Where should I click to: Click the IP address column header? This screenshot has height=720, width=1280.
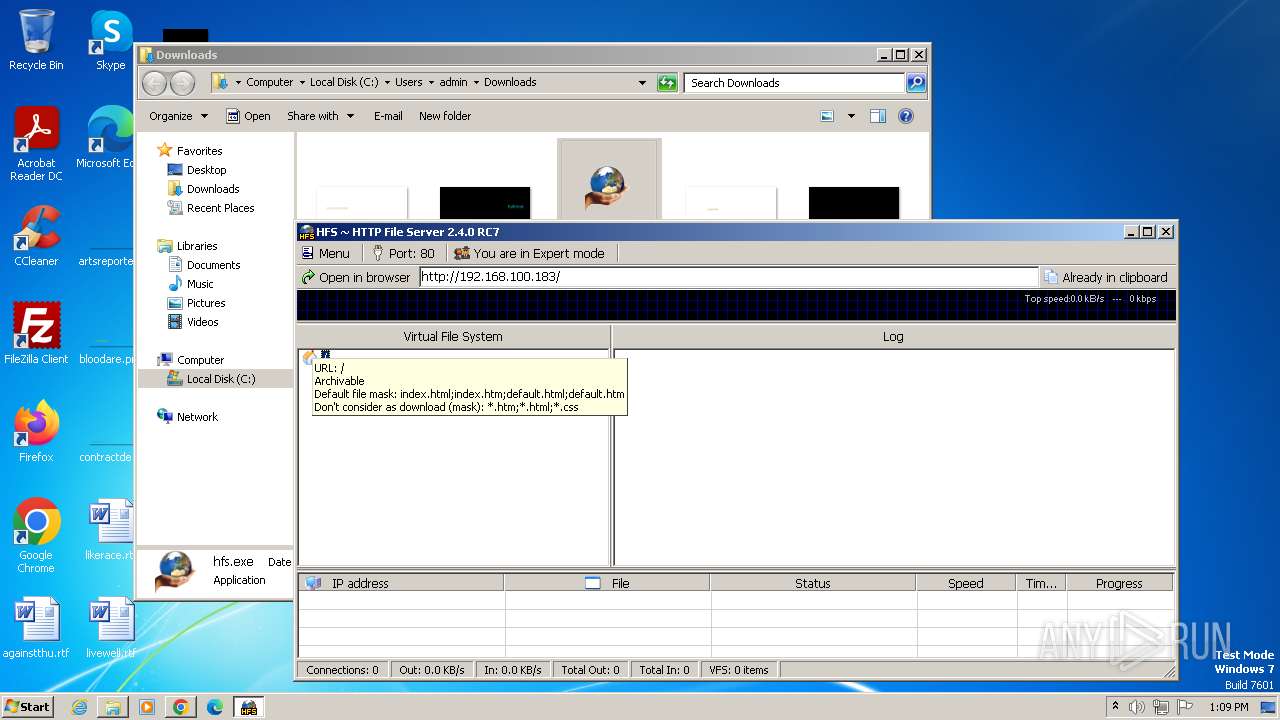tap(401, 583)
